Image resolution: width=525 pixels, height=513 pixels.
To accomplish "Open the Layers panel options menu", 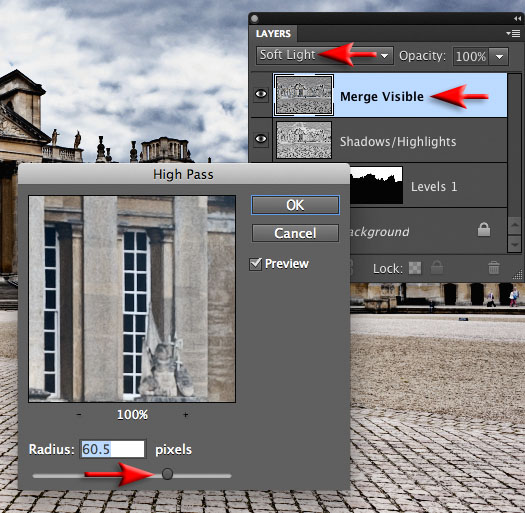I will pos(513,33).
